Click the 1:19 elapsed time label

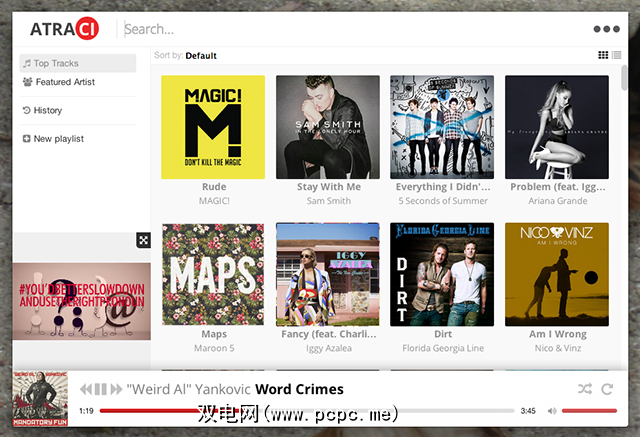coord(86,411)
